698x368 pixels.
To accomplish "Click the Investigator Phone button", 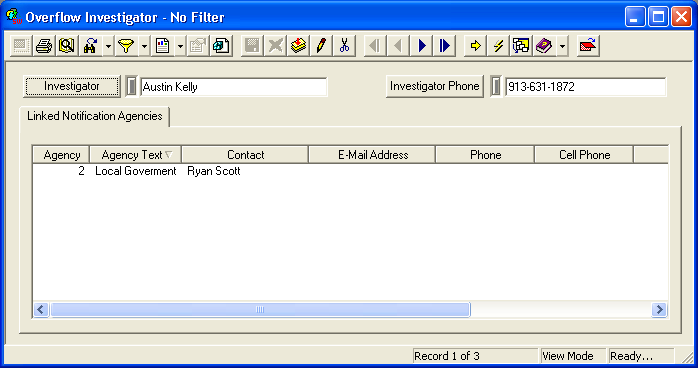I will point(434,86).
